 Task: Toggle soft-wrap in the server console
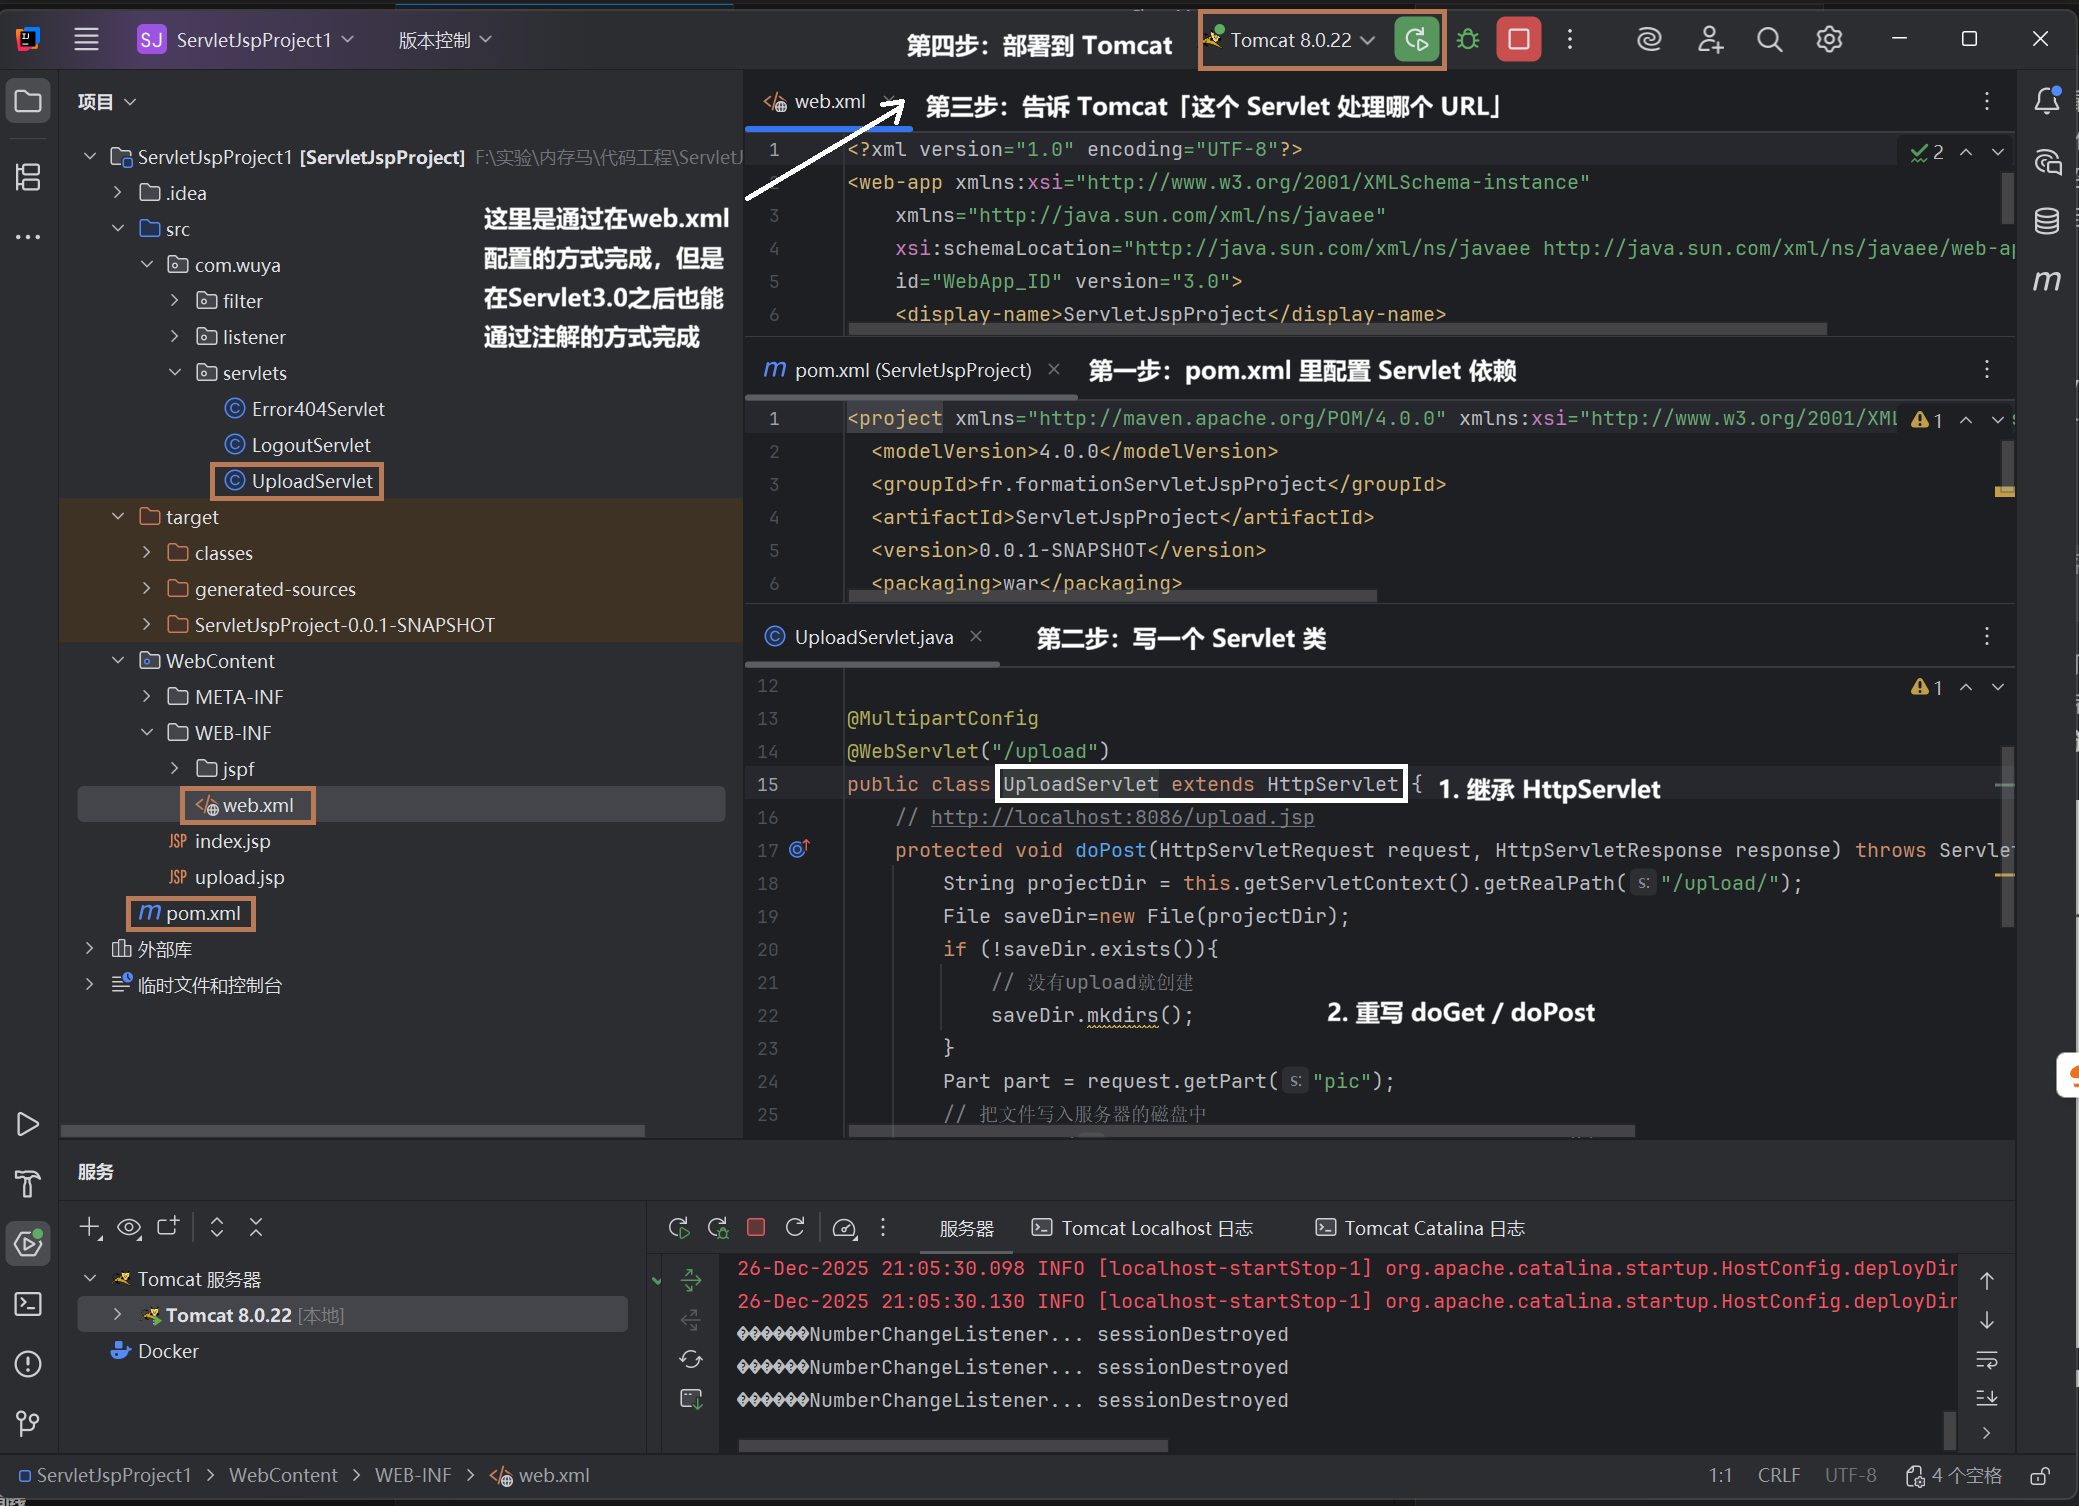[x=1986, y=1360]
